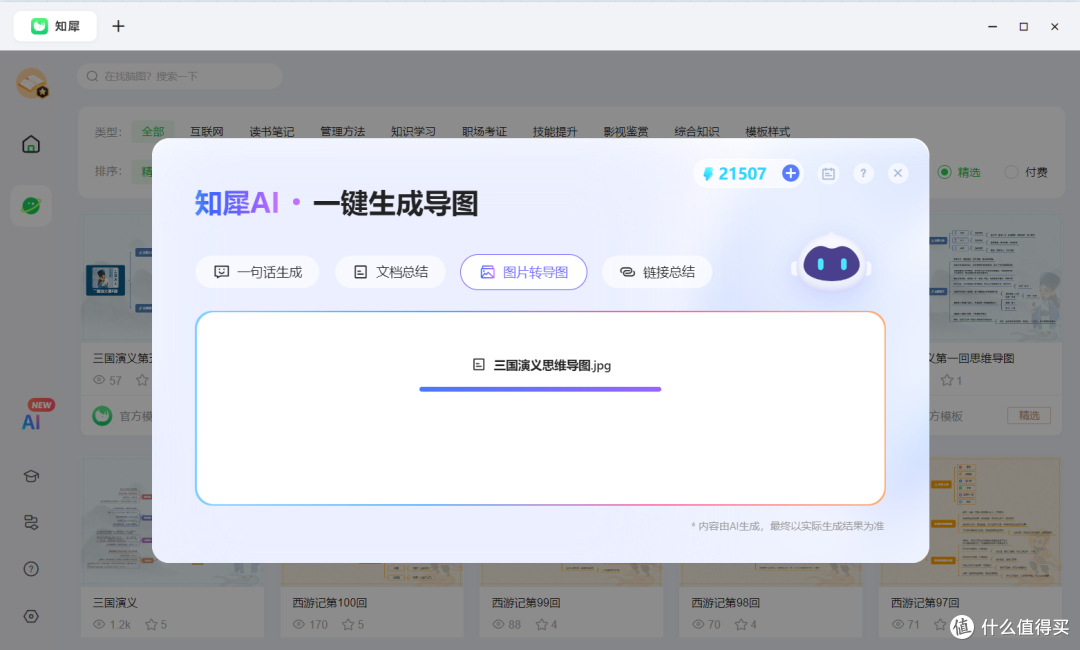Open the help question icon in sidebar
Screen dimensions: 1080x650
[31, 569]
